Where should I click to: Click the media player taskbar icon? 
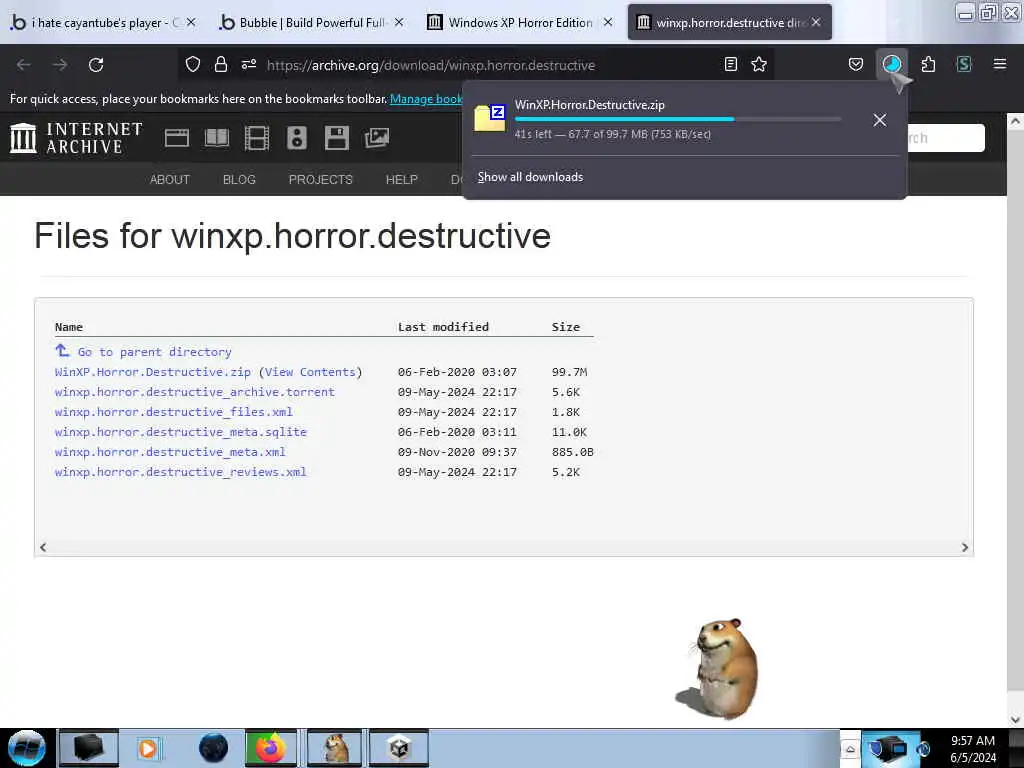[149, 748]
